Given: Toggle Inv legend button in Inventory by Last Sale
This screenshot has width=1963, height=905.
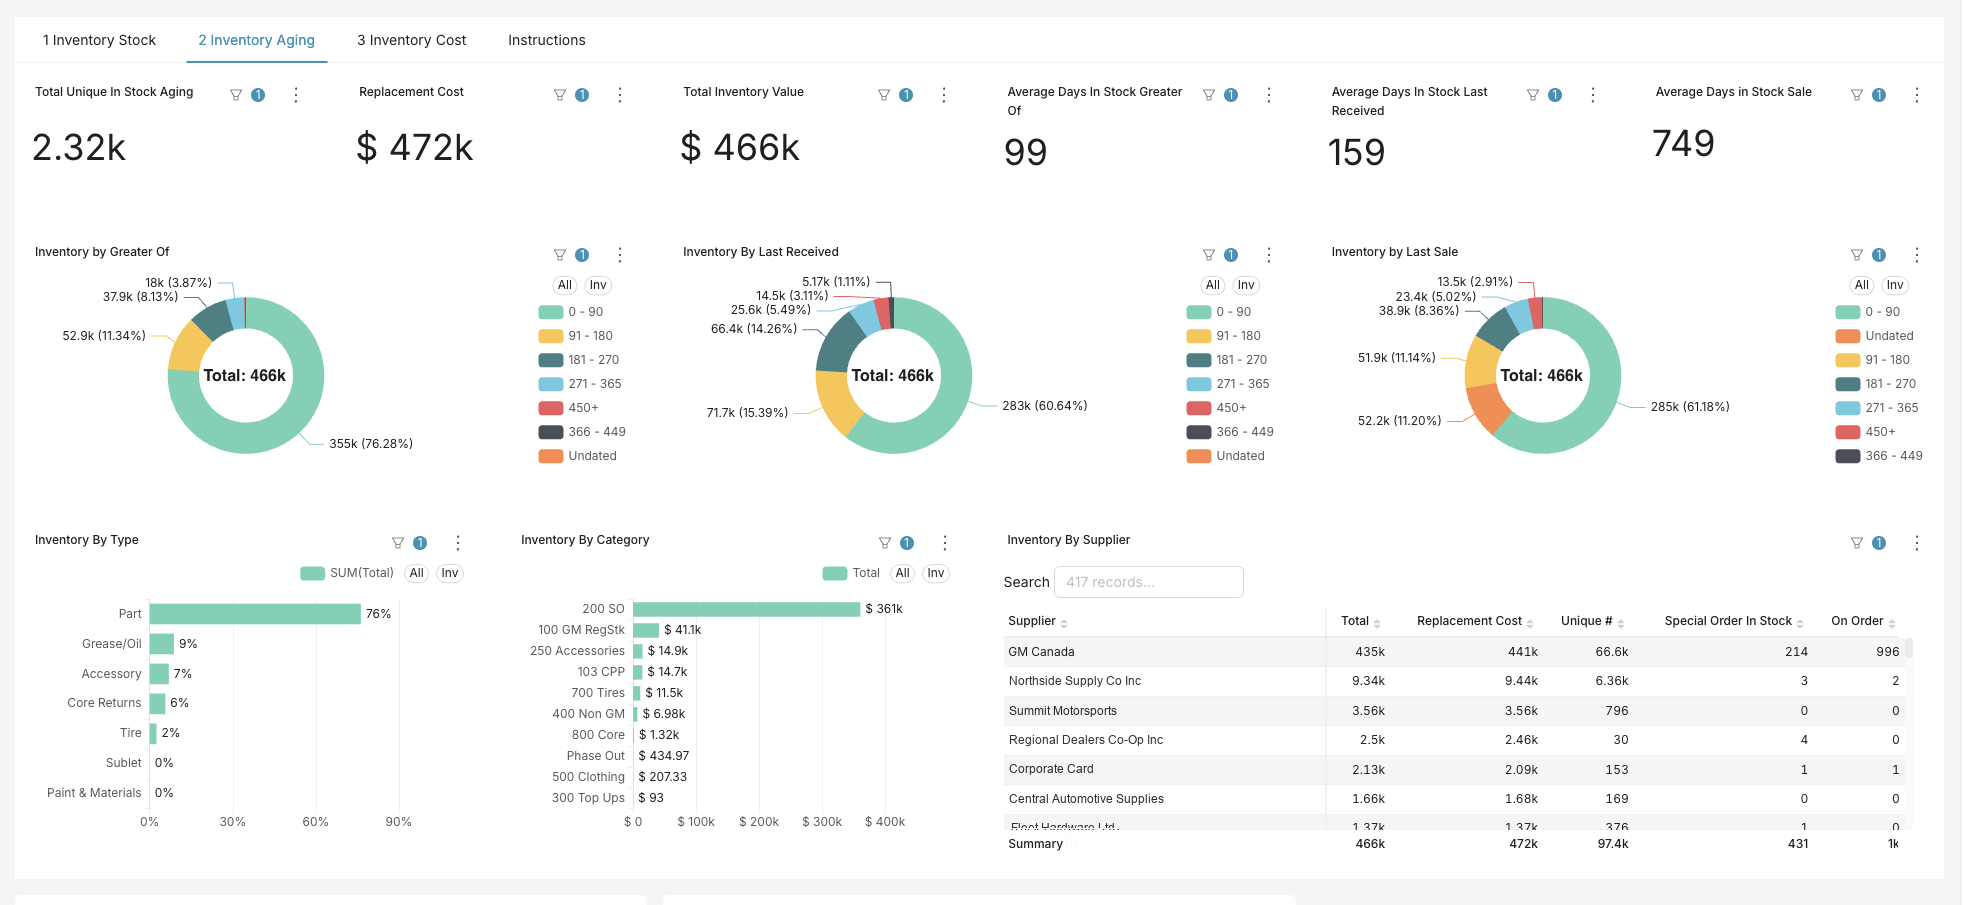Looking at the screenshot, I should point(1895,285).
